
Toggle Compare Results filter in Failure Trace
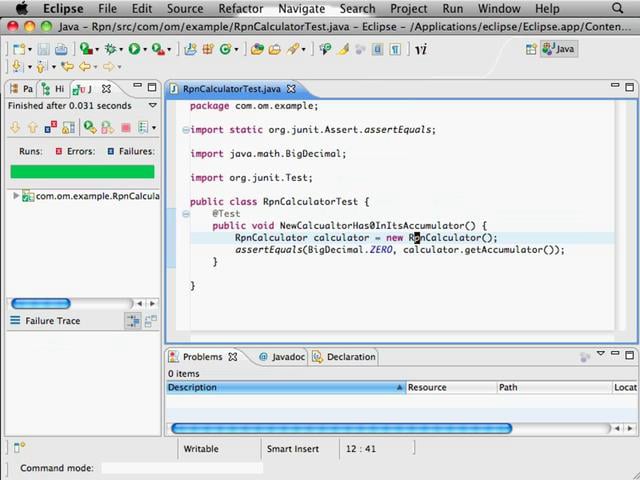pyautogui.click(x=150, y=321)
